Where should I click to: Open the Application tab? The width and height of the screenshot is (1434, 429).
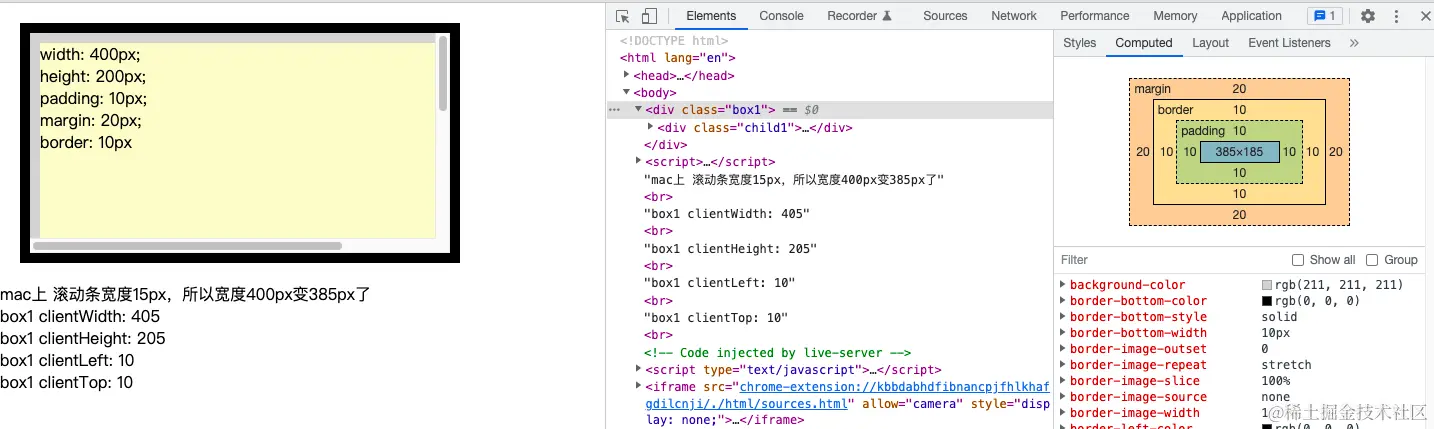coord(1251,16)
